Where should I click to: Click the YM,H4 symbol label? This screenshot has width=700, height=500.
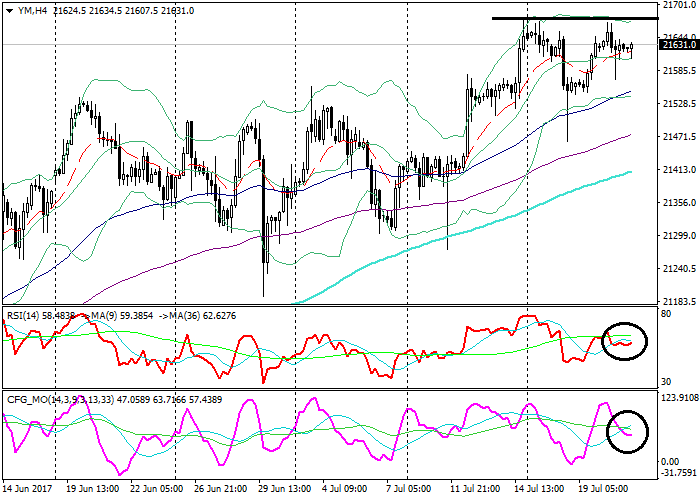33,11
